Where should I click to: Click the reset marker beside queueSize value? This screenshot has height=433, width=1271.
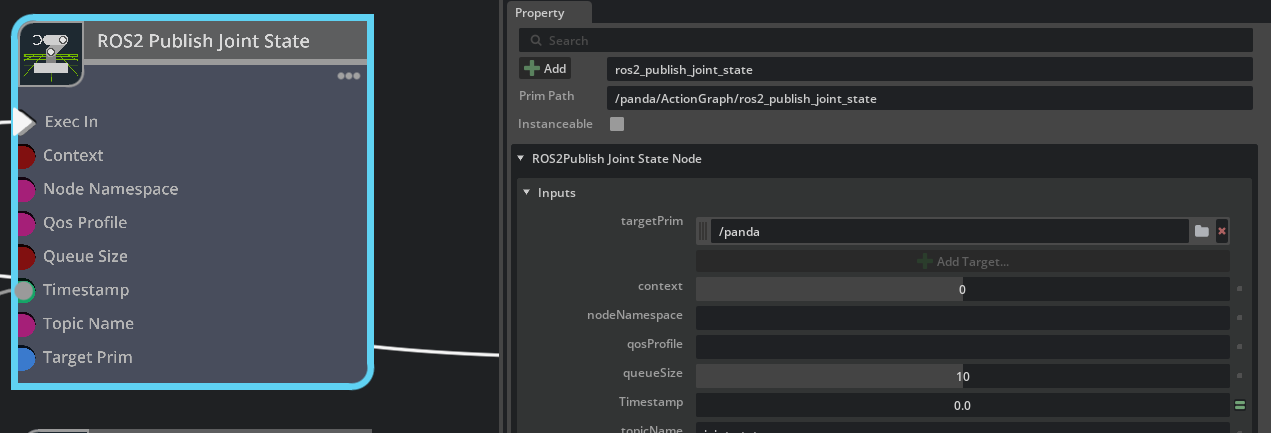click(x=1240, y=376)
